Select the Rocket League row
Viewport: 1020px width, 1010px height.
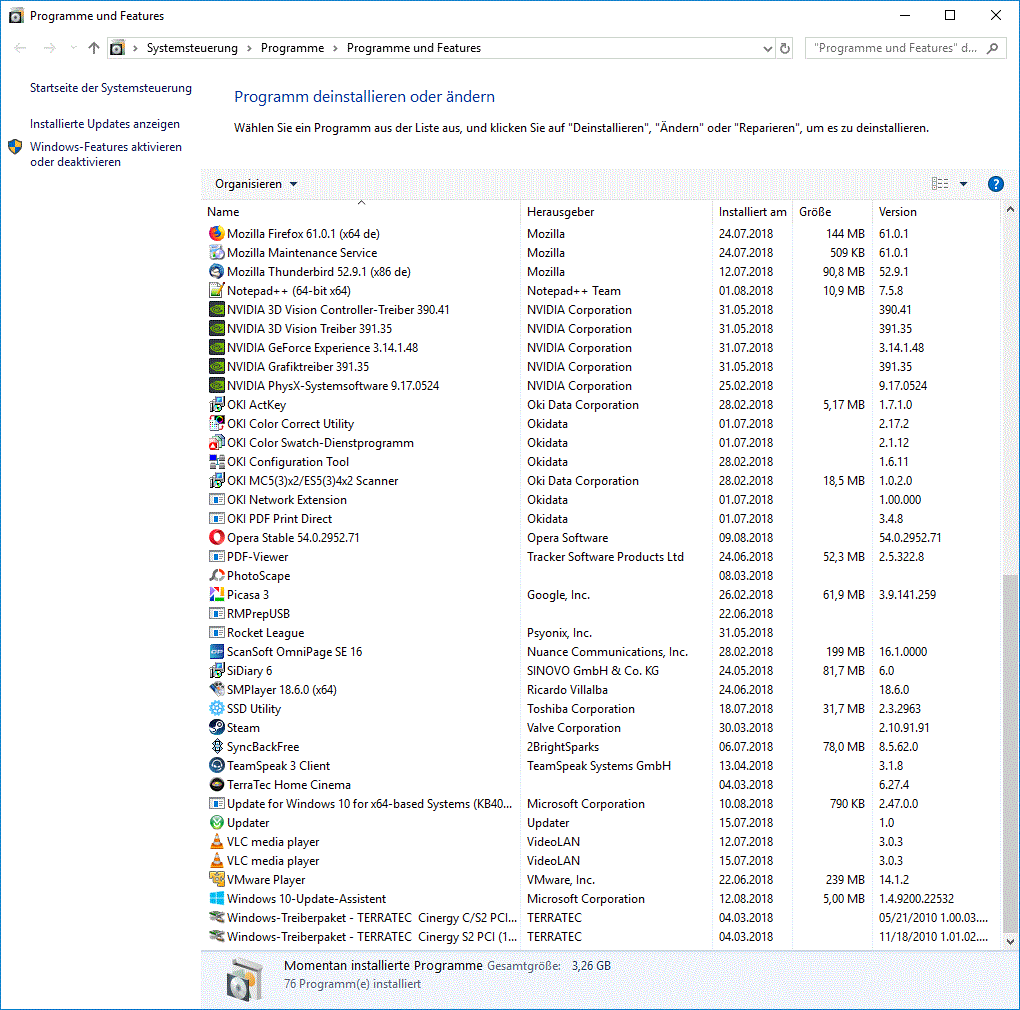pyautogui.click(x=602, y=632)
